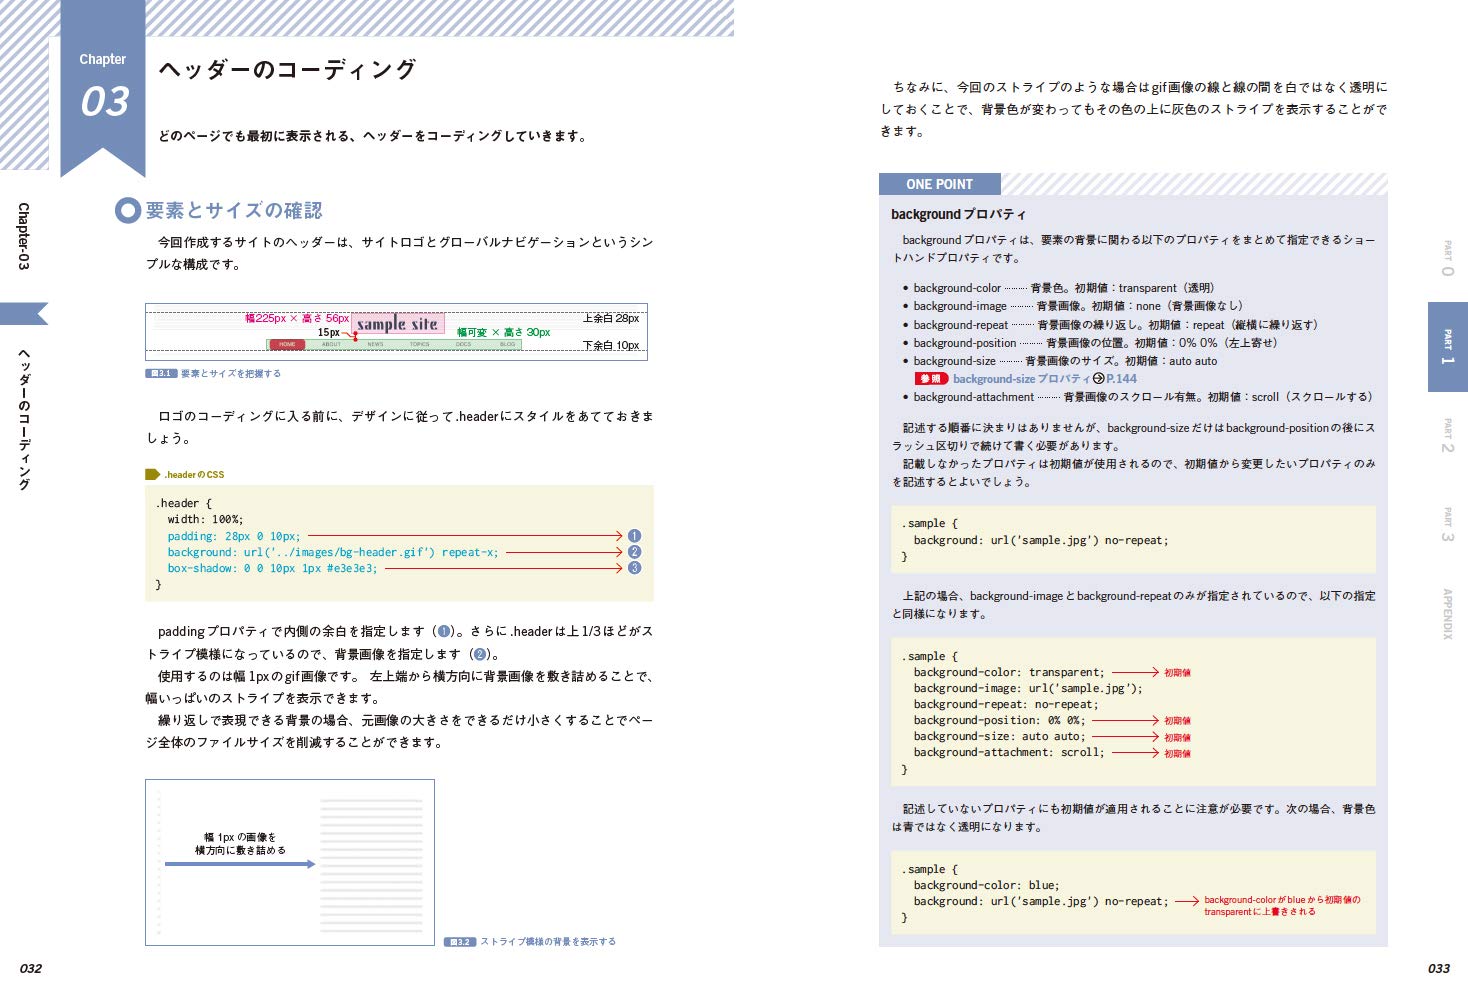Click the red note about blue overwritten by transparent
The width and height of the screenshot is (1468, 1000).
1282,906
